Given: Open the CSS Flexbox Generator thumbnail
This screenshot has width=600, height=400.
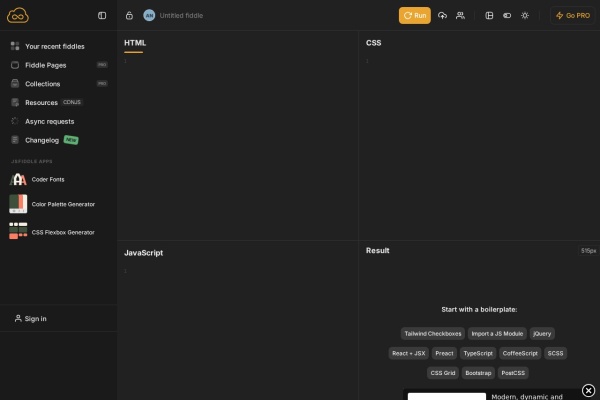Looking at the screenshot, I should pos(18,231).
